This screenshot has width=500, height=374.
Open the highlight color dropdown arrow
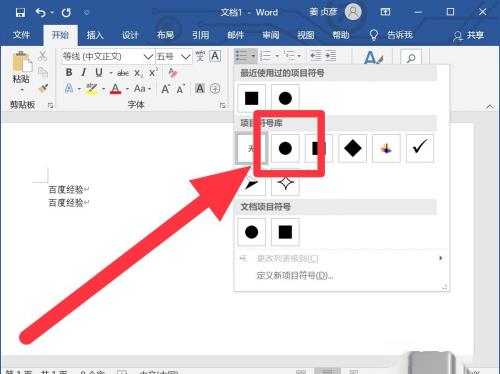(x=103, y=89)
